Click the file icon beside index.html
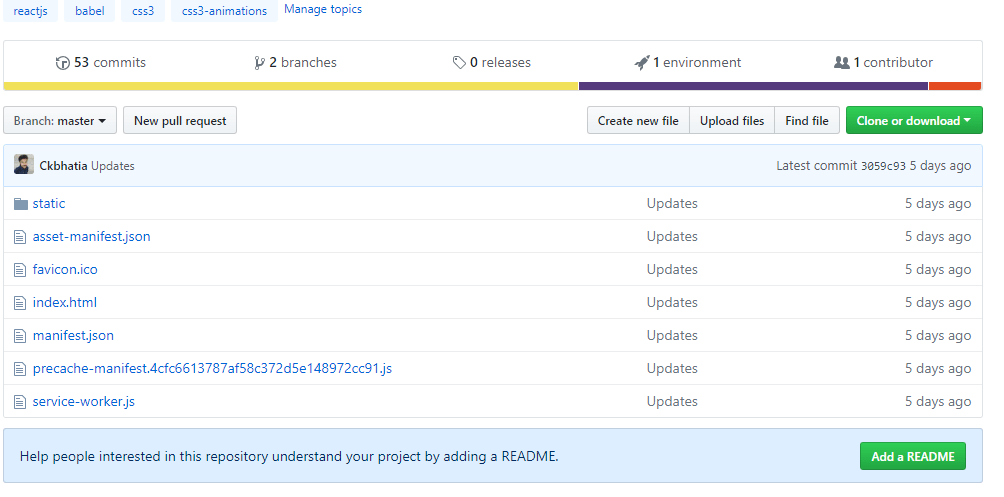 point(20,303)
